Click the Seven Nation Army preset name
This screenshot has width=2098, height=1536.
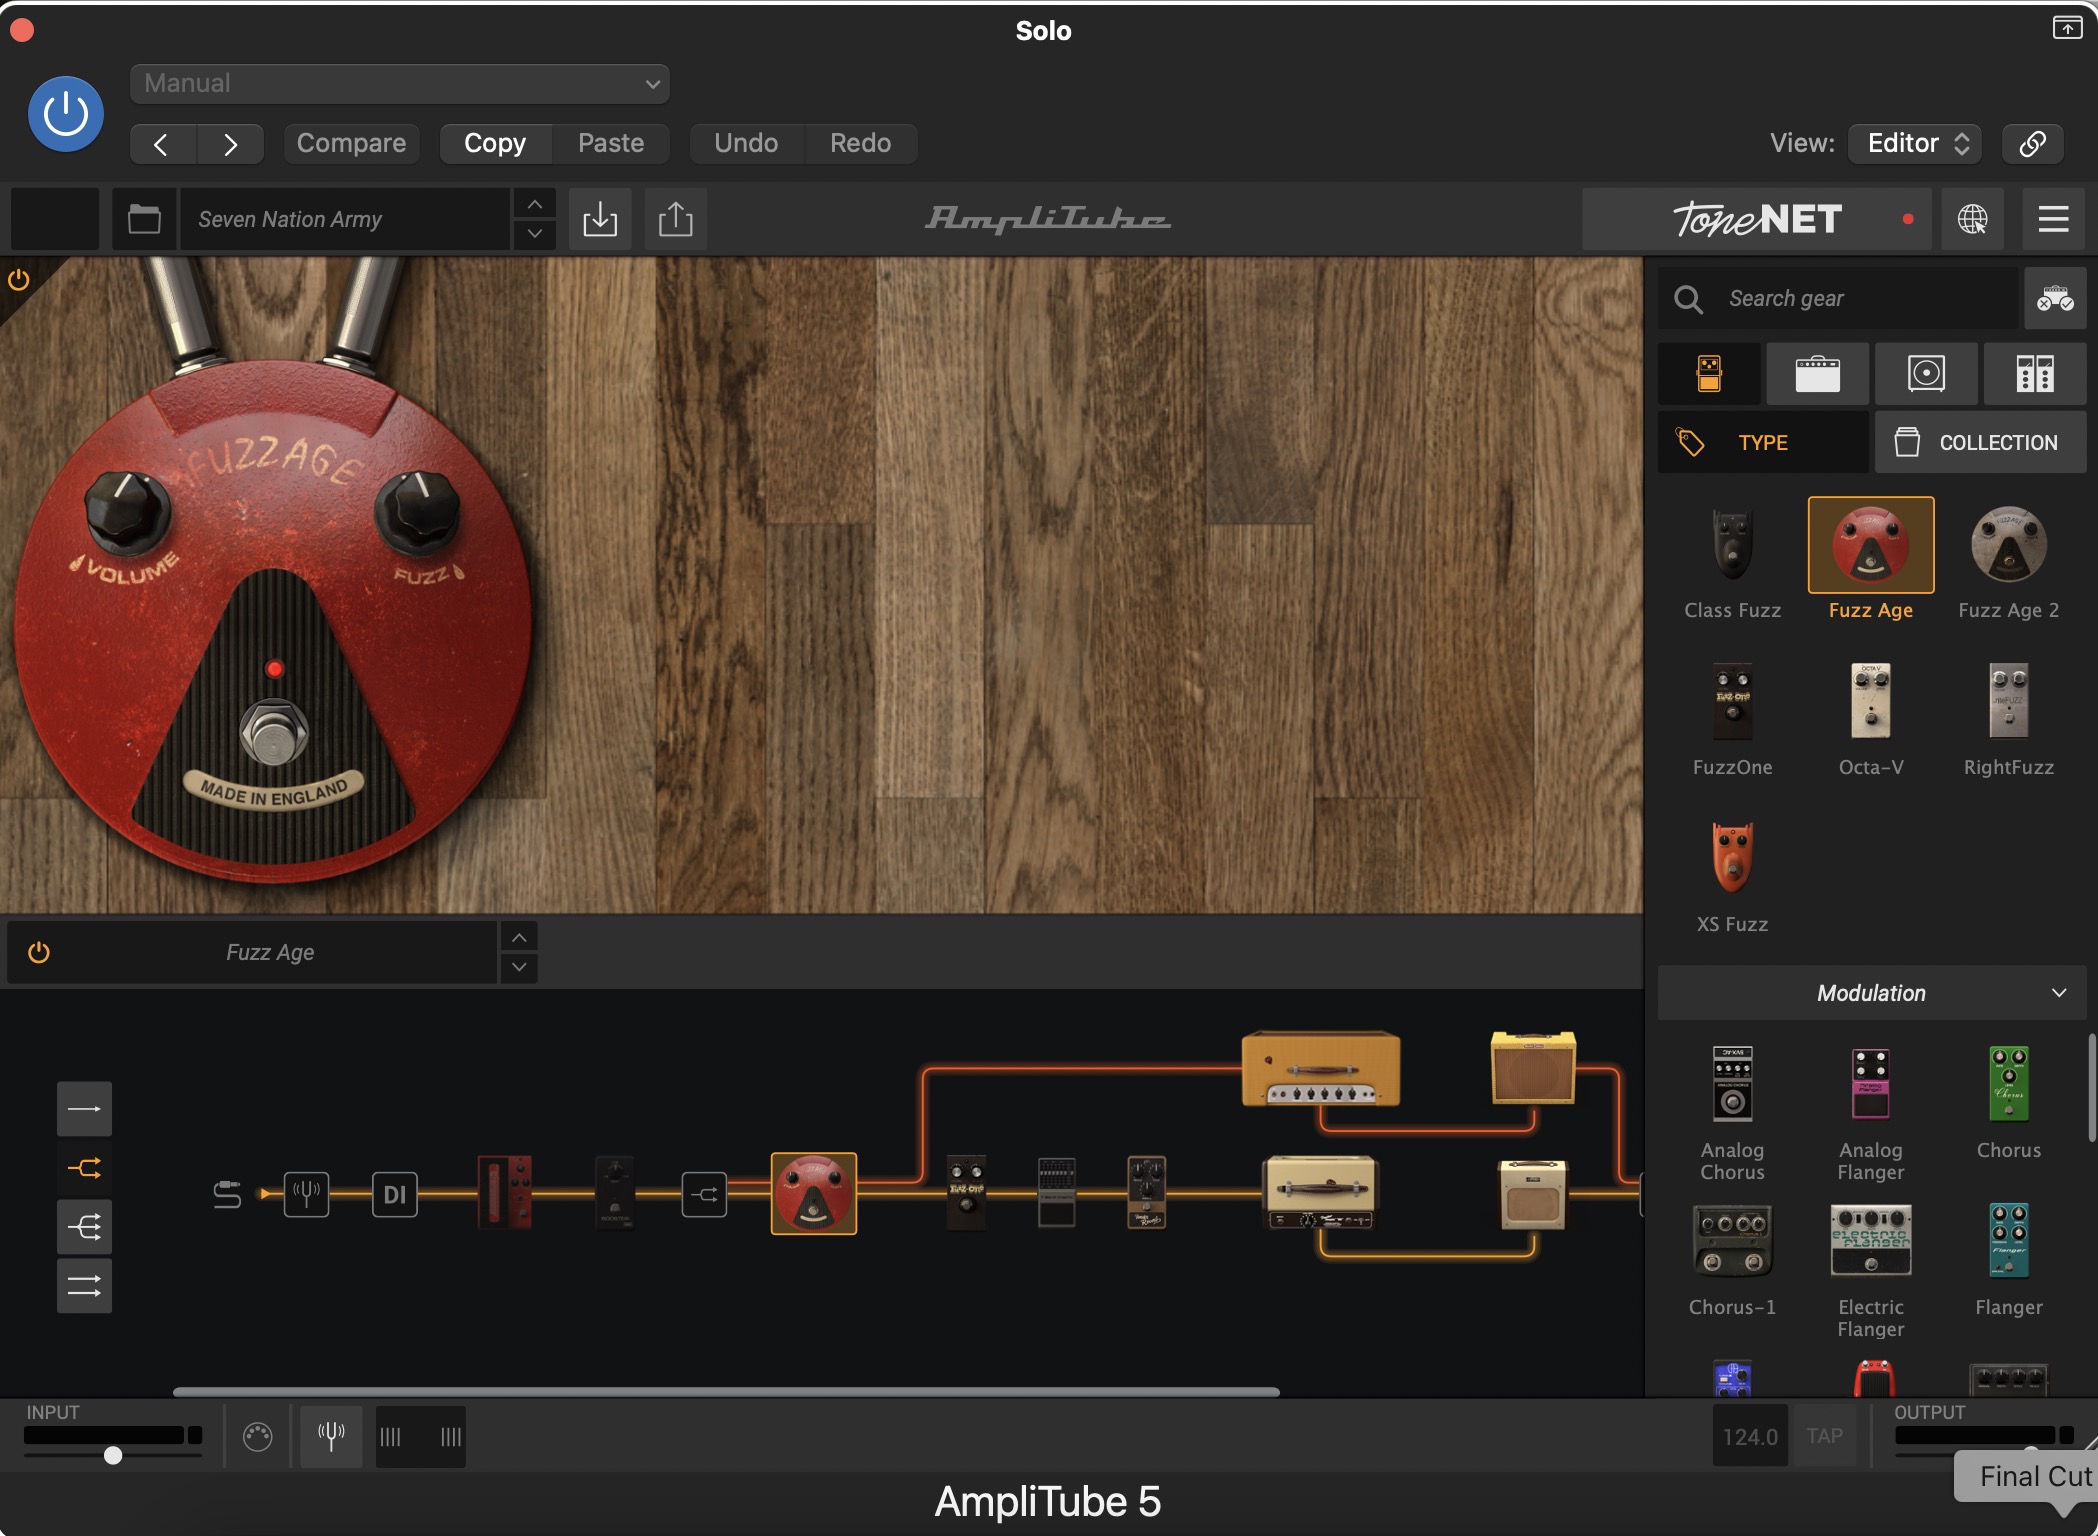point(345,219)
